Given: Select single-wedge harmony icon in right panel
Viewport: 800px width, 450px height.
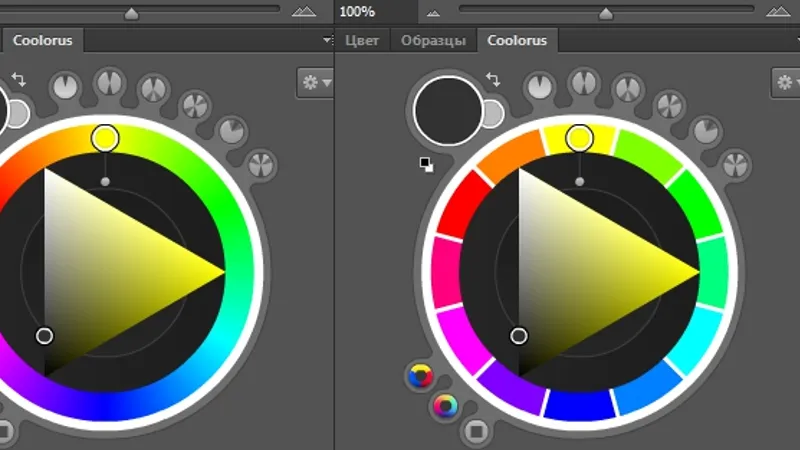Looking at the screenshot, I should coord(540,86).
